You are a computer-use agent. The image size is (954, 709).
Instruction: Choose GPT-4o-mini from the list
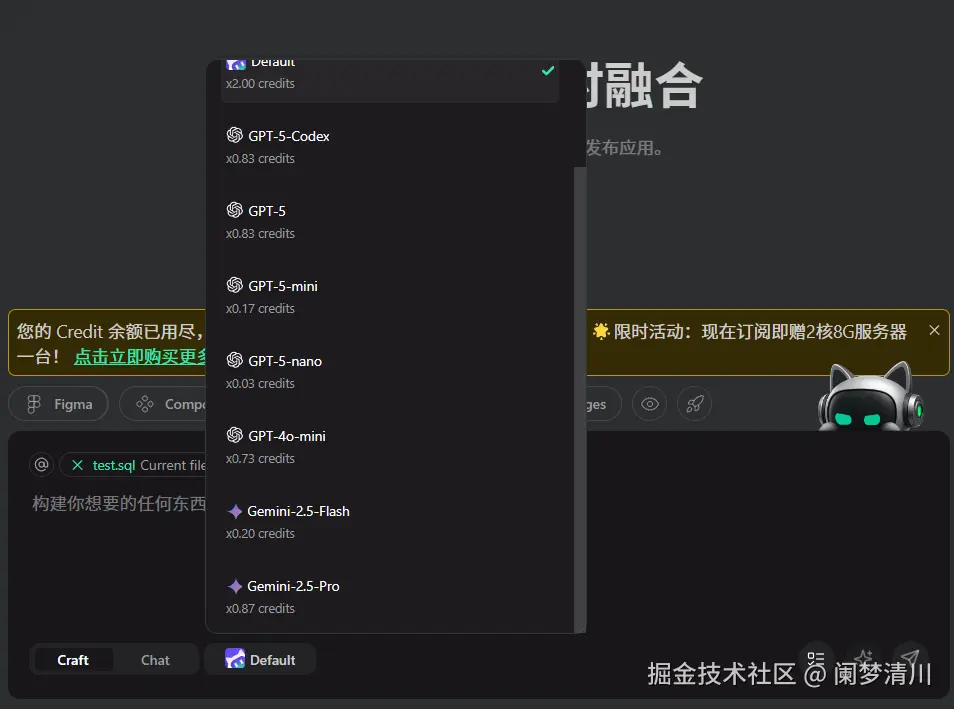[x=390, y=446]
